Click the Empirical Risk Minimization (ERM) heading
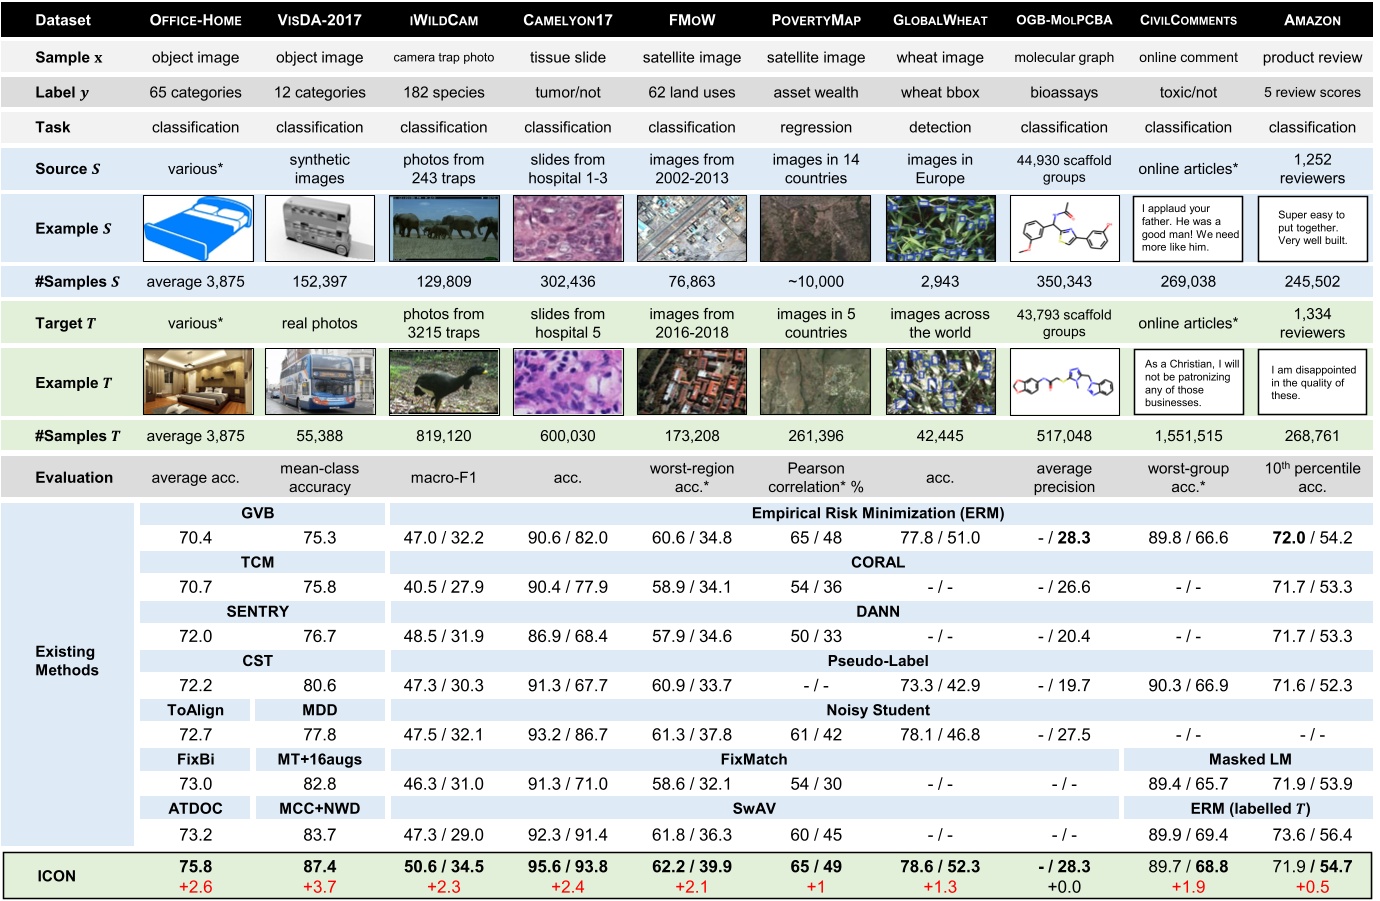 coord(877,513)
